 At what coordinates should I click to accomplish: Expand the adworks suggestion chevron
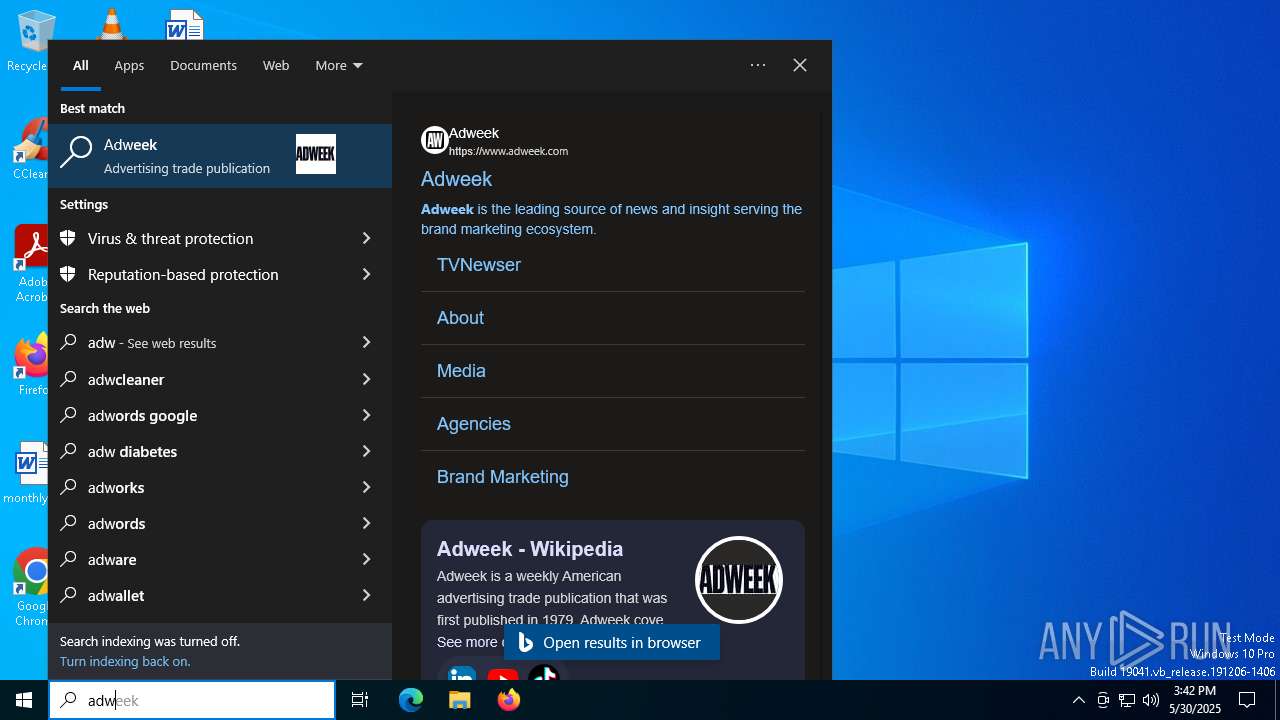tap(366, 487)
